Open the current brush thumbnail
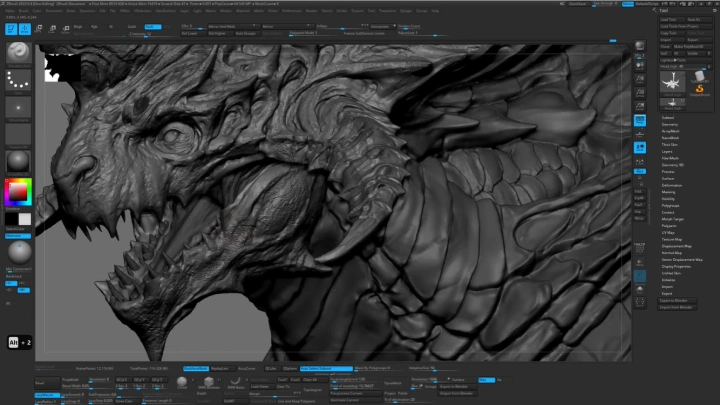The height and width of the screenshot is (405, 720). (x=18, y=53)
